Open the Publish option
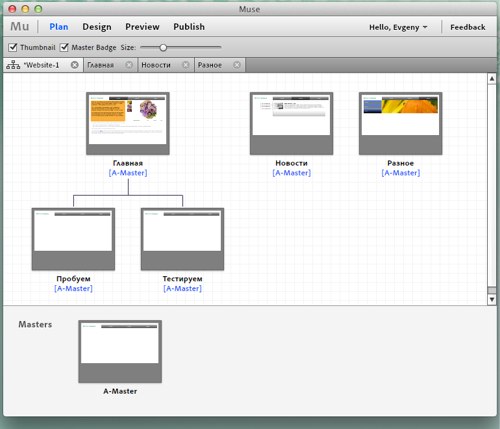 [x=189, y=27]
